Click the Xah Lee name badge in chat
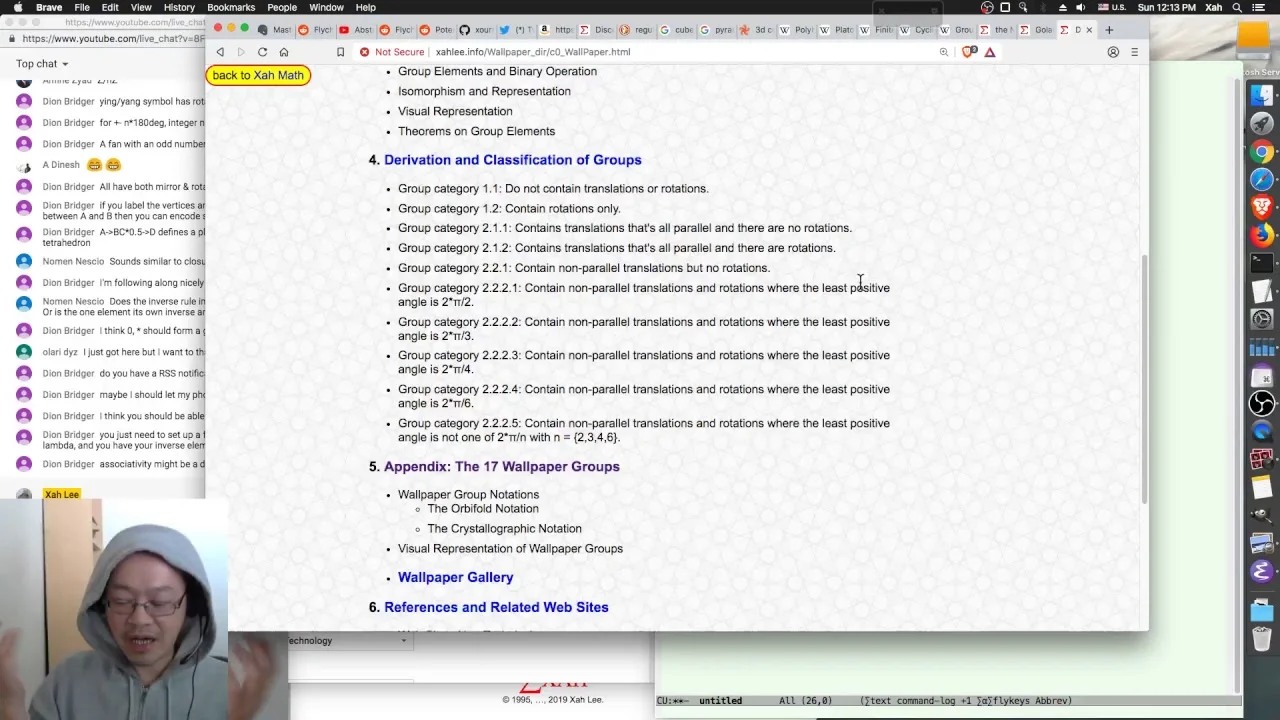 61,494
